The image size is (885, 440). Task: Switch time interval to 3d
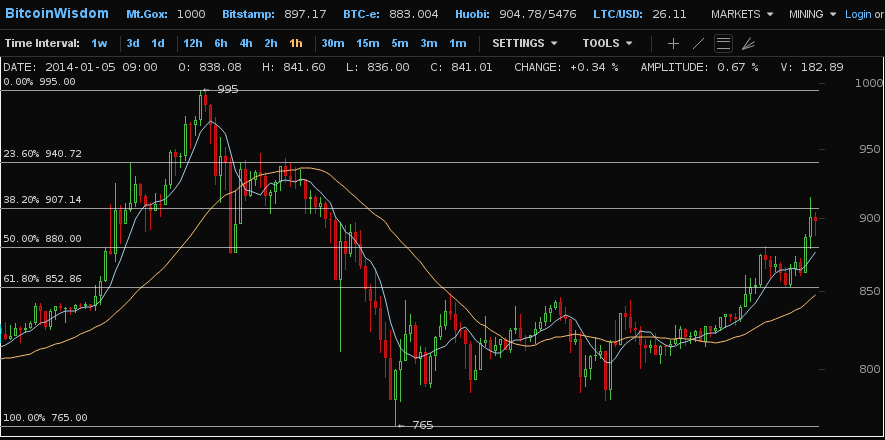133,43
